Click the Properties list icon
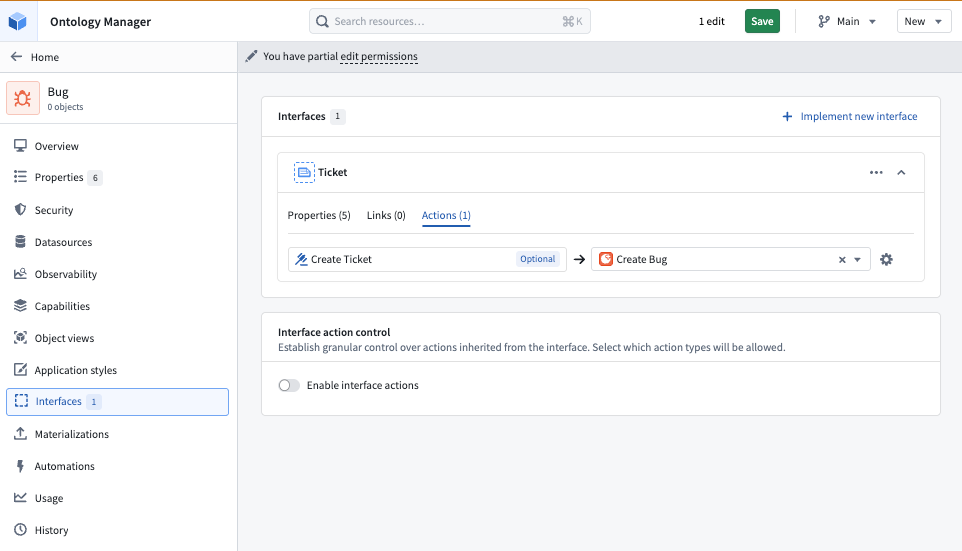 pyautogui.click(x=20, y=177)
